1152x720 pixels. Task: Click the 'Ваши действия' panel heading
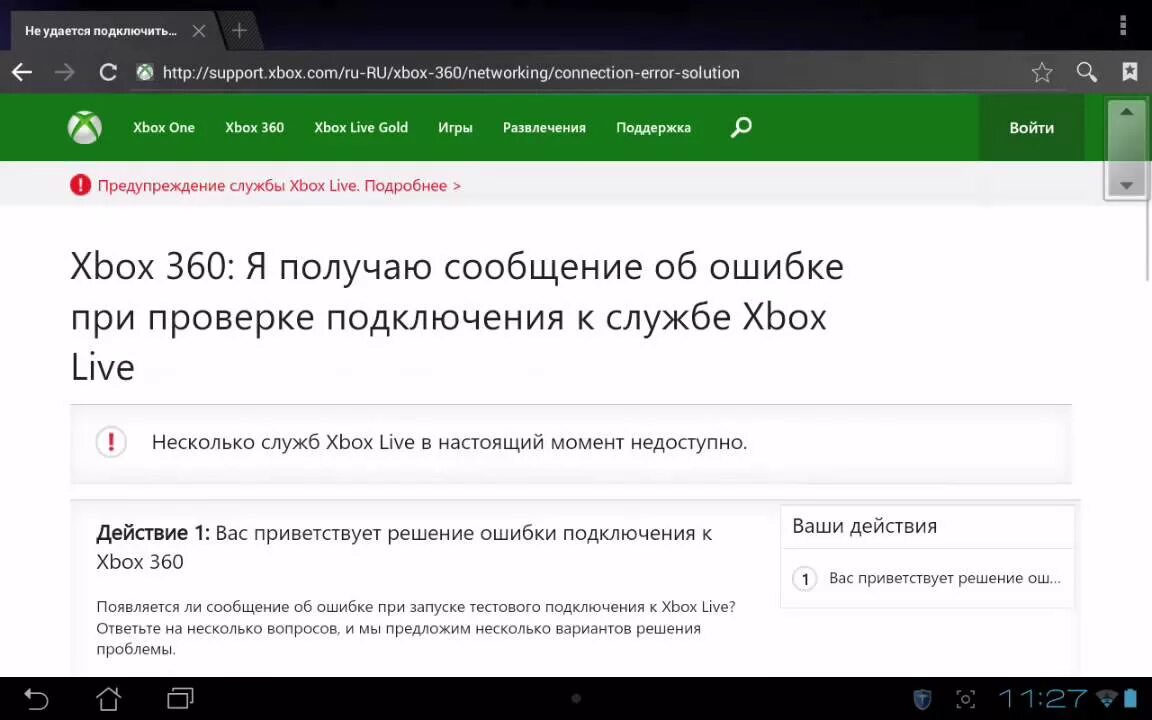click(x=864, y=526)
